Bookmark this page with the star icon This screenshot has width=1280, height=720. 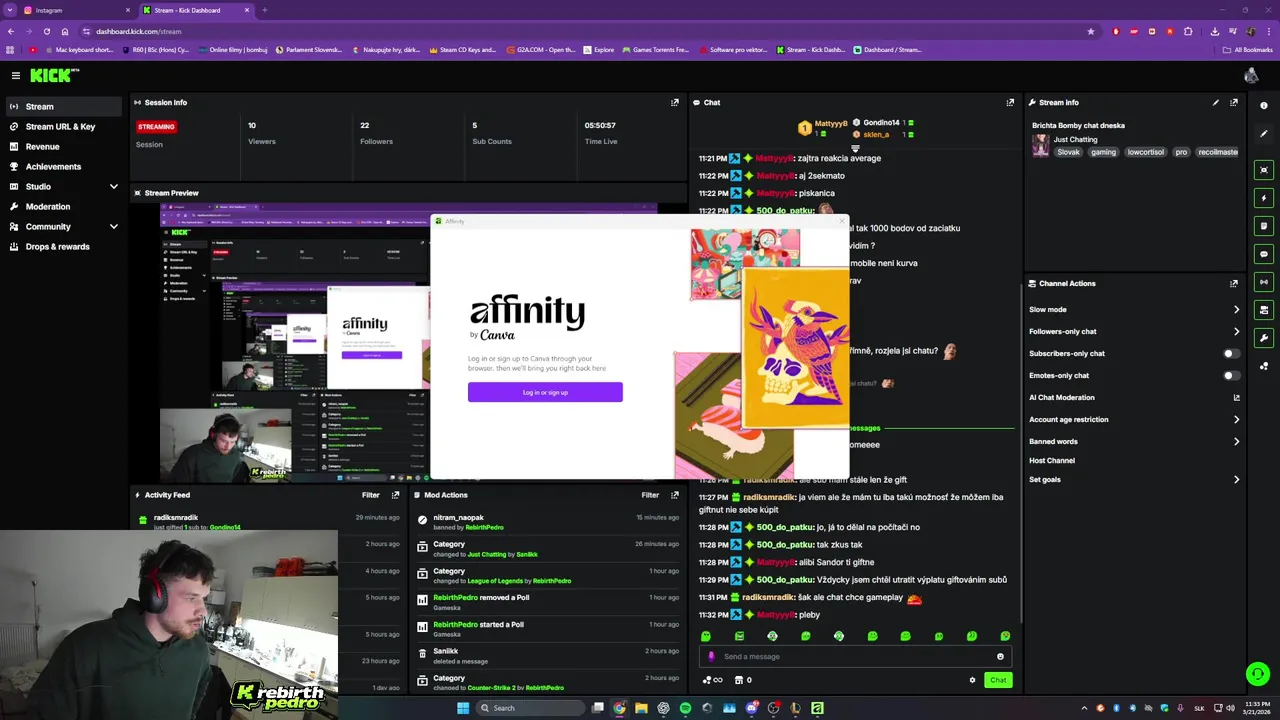click(x=1090, y=31)
